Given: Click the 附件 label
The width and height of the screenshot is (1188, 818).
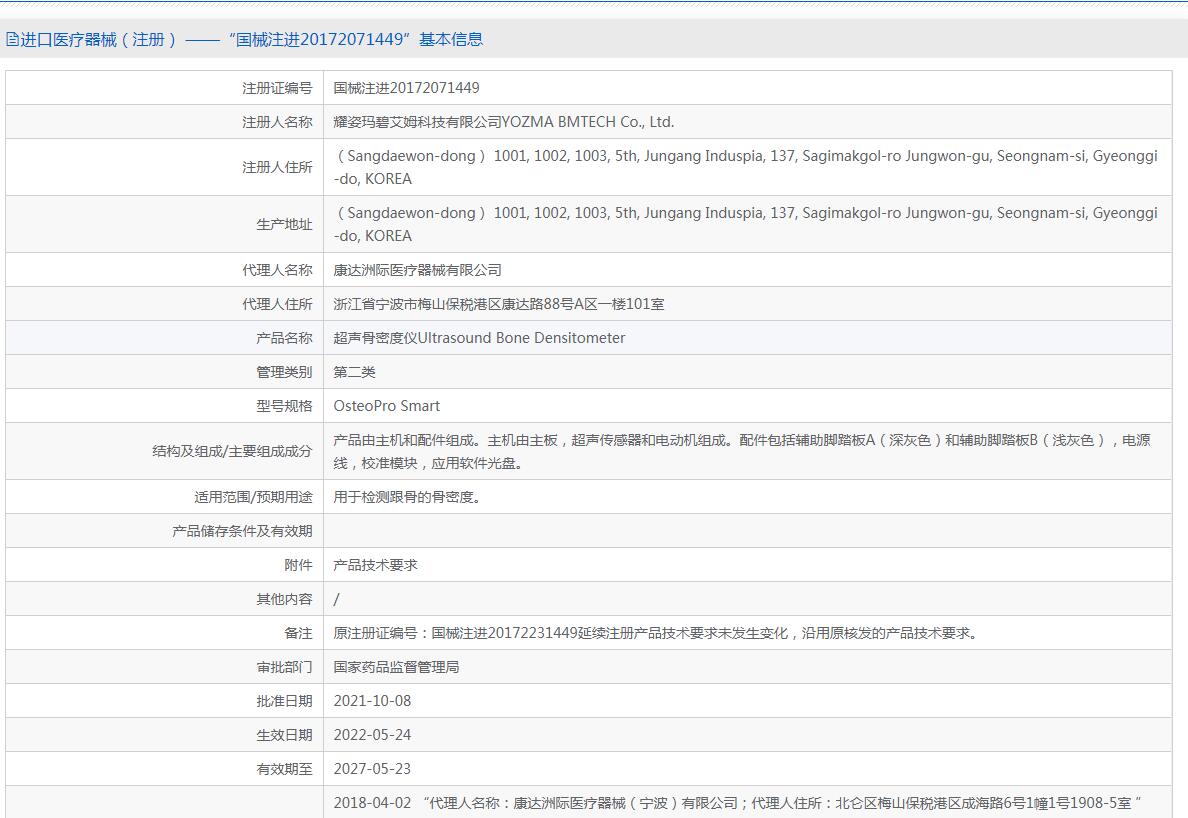Looking at the screenshot, I should 299,565.
